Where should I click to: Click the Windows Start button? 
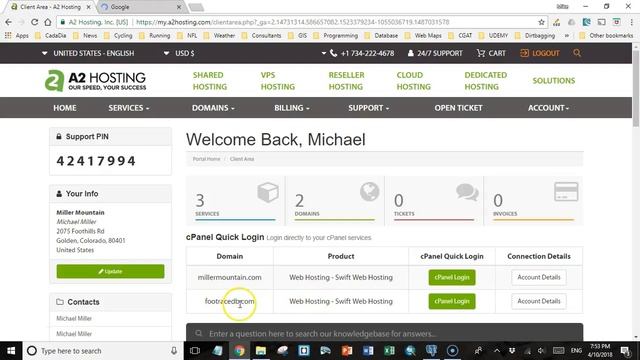(x=11, y=351)
